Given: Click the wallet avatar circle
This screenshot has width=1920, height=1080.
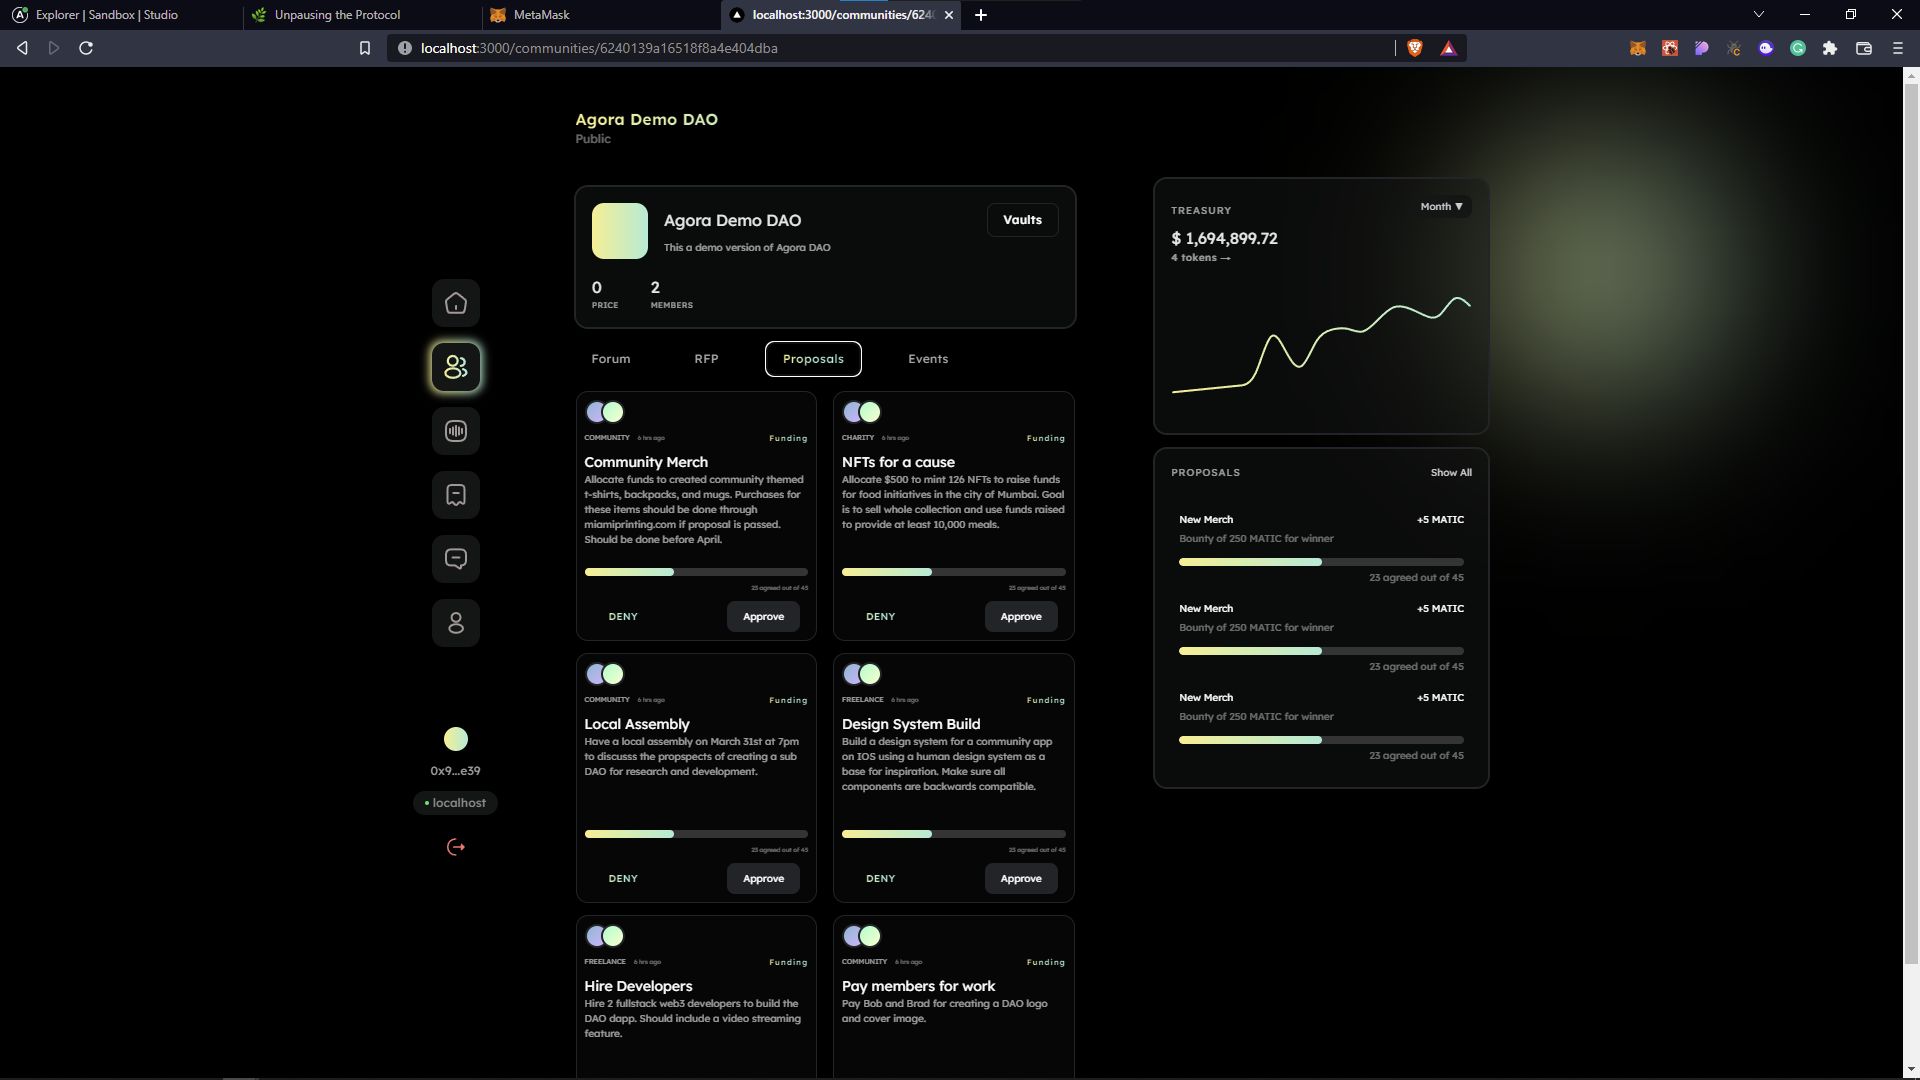Looking at the screenshot, I should (456, 739).
